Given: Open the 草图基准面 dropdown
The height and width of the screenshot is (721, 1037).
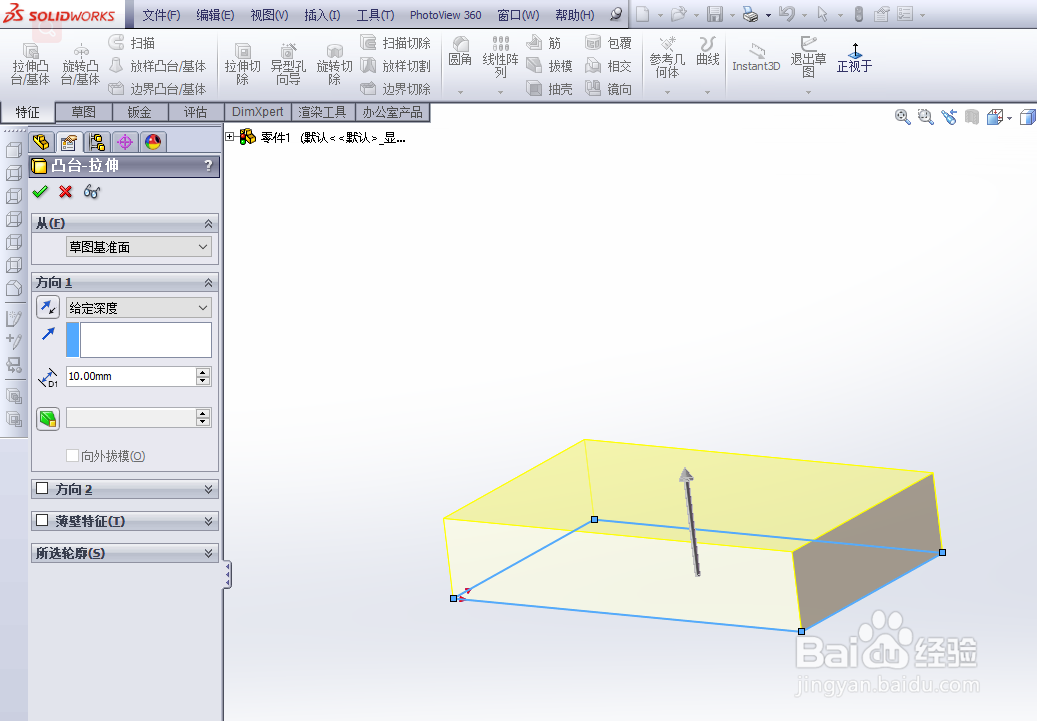Looking at the screenshot, I should pos(138,246).
